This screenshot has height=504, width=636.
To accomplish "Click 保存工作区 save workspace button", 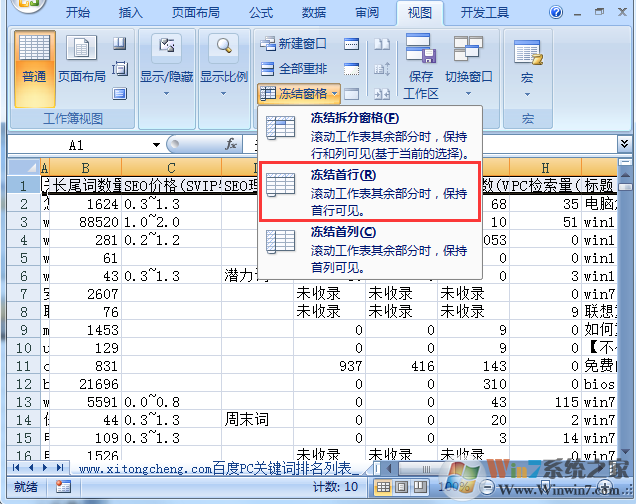I will [421, 66].
